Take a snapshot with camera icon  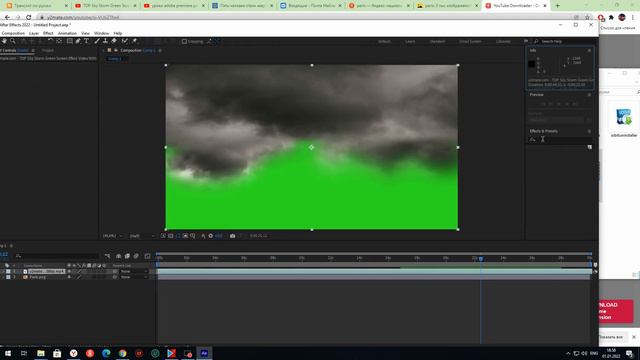pyautogui.click(x=232, y=236)
